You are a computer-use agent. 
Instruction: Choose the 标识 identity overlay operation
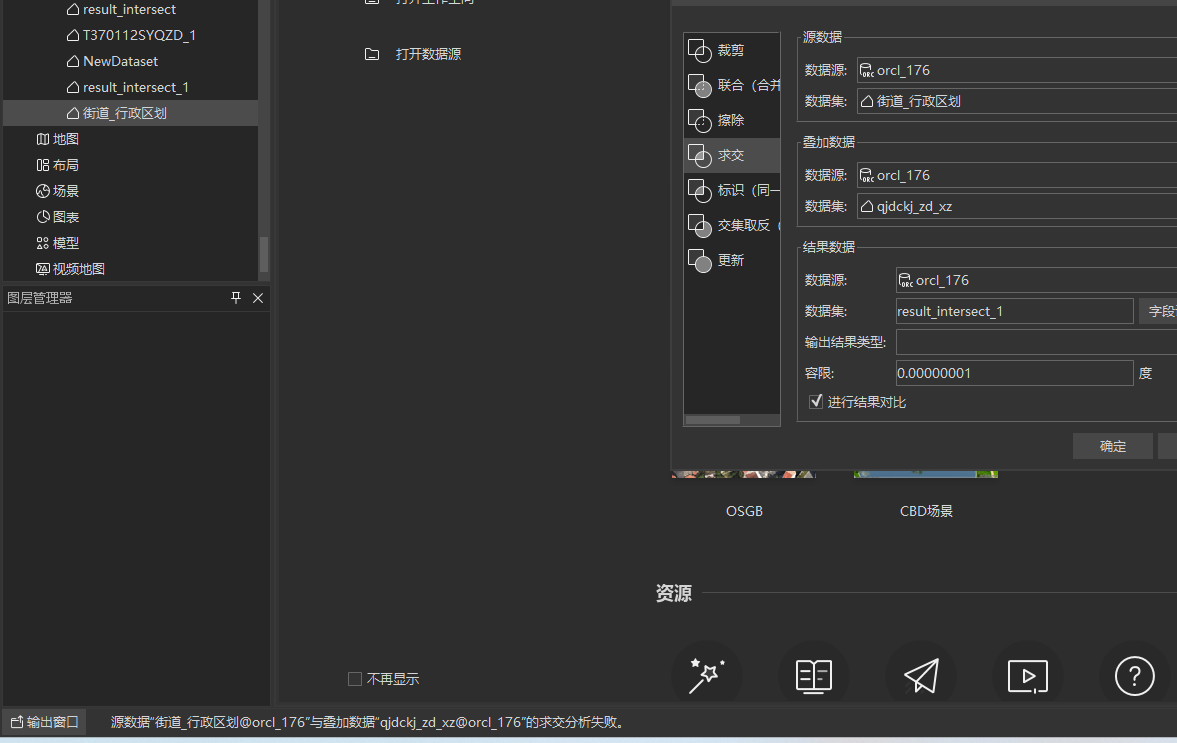(732, 190)
